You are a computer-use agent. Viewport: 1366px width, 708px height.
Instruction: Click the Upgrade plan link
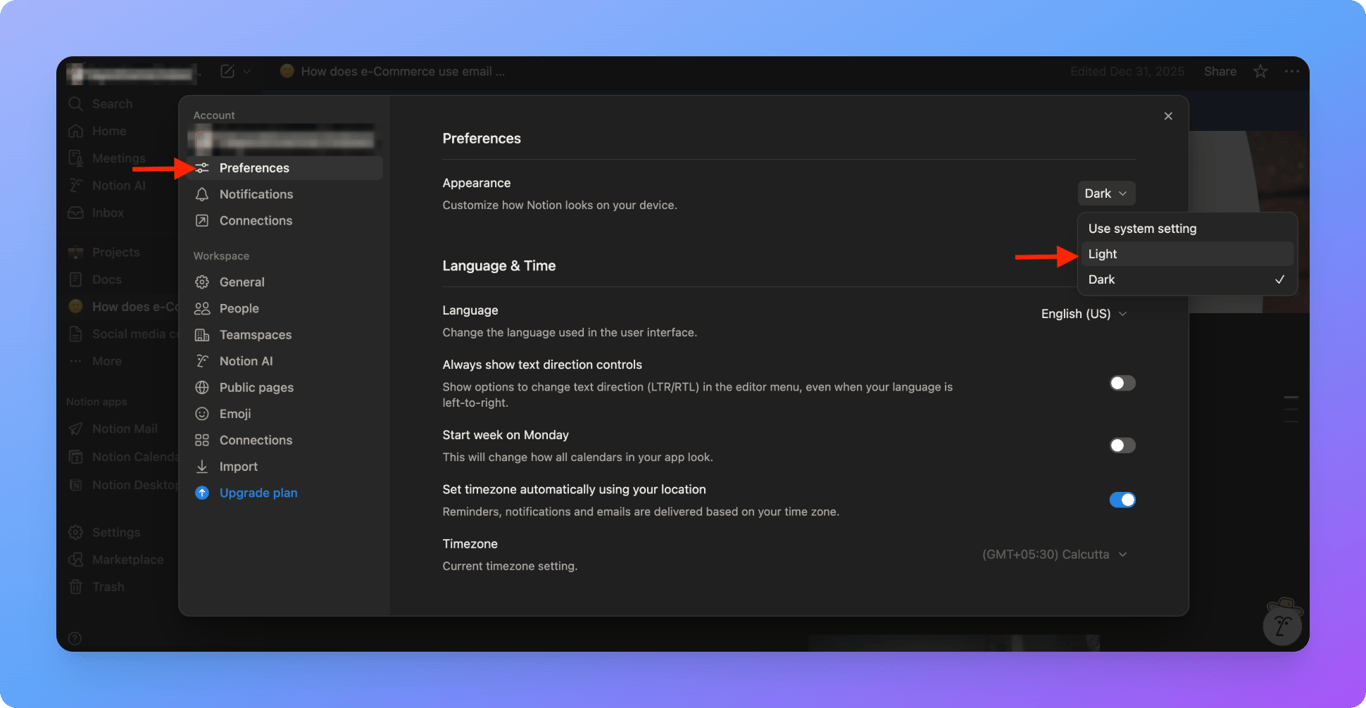click(x=258, y=492)
